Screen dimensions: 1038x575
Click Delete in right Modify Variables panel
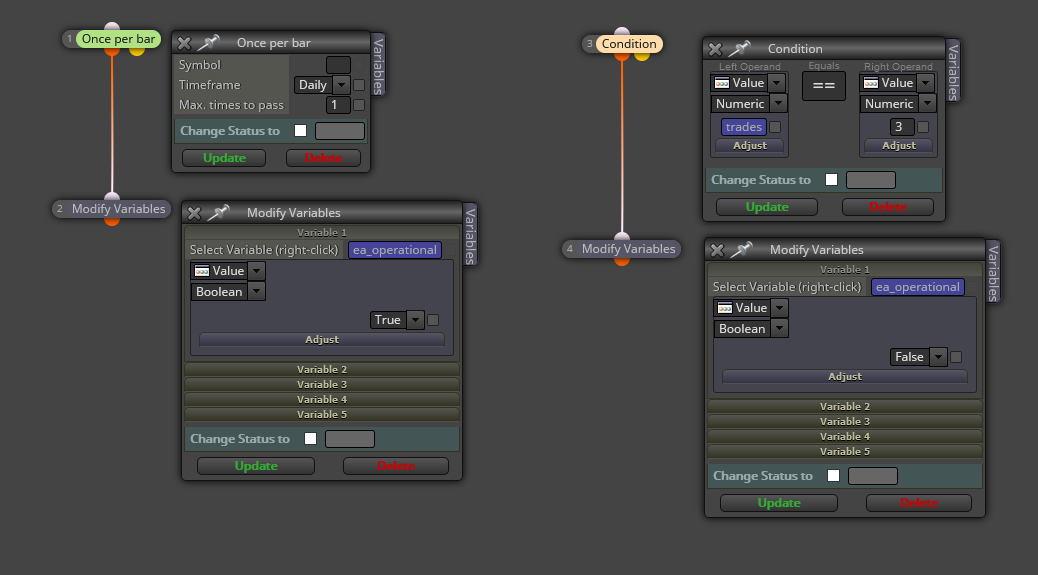click(919, 504)
